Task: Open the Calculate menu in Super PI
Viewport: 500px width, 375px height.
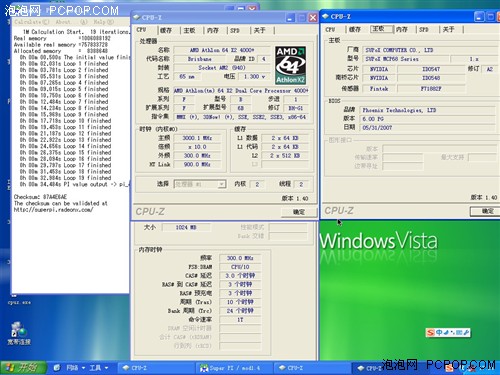Action: pos(32,22)
